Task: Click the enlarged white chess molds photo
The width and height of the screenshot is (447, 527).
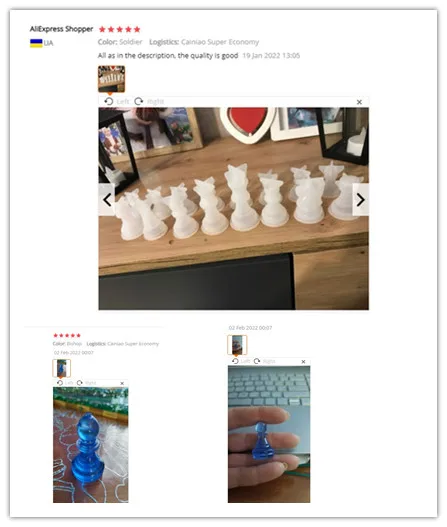Action: pyautogui.click(x=234, y=208)
